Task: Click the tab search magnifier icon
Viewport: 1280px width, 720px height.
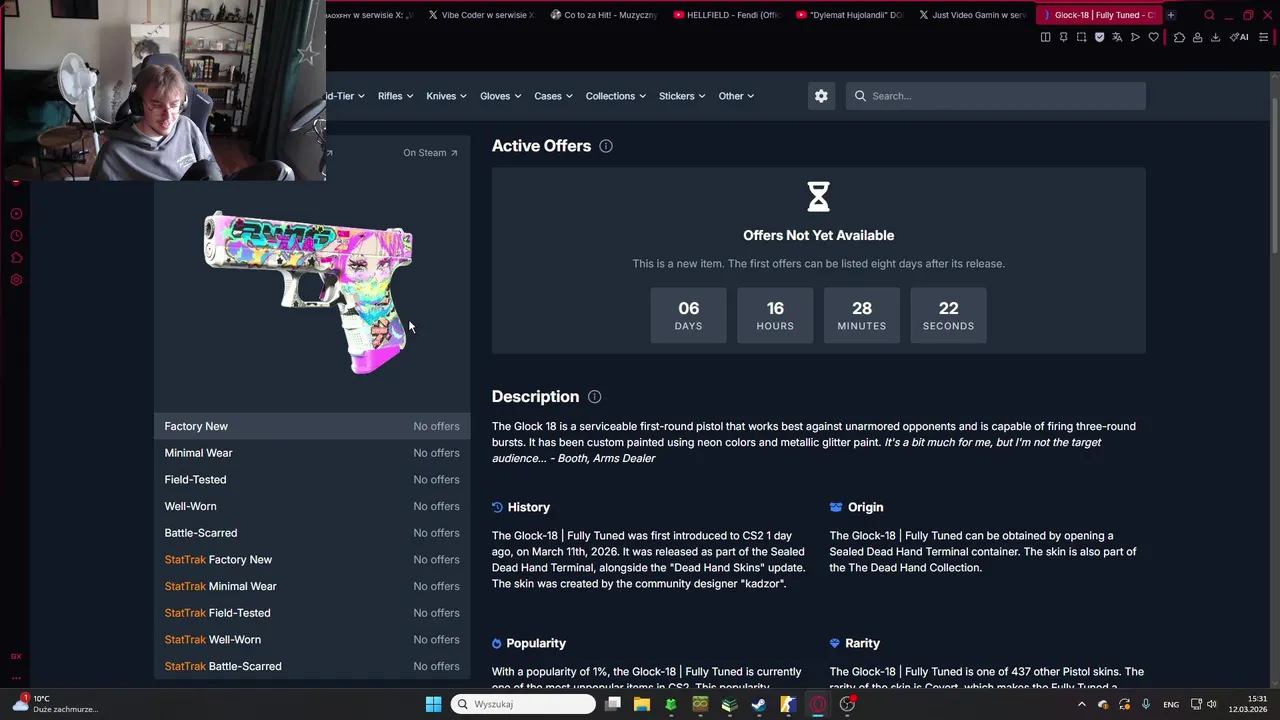Action: 1209,15
